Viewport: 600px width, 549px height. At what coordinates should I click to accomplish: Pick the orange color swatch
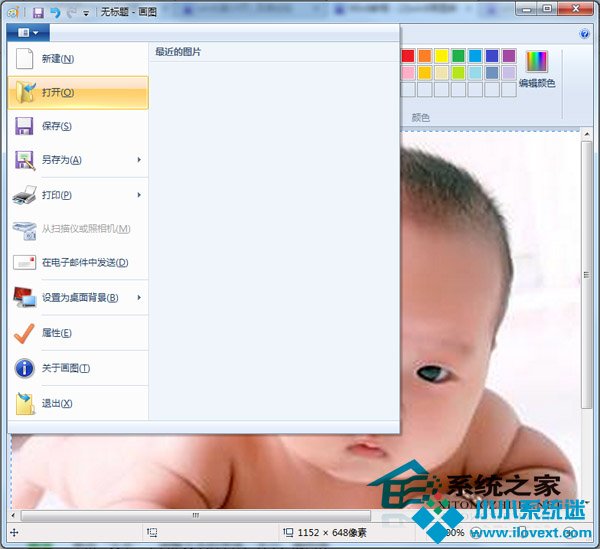pos(425,56)
